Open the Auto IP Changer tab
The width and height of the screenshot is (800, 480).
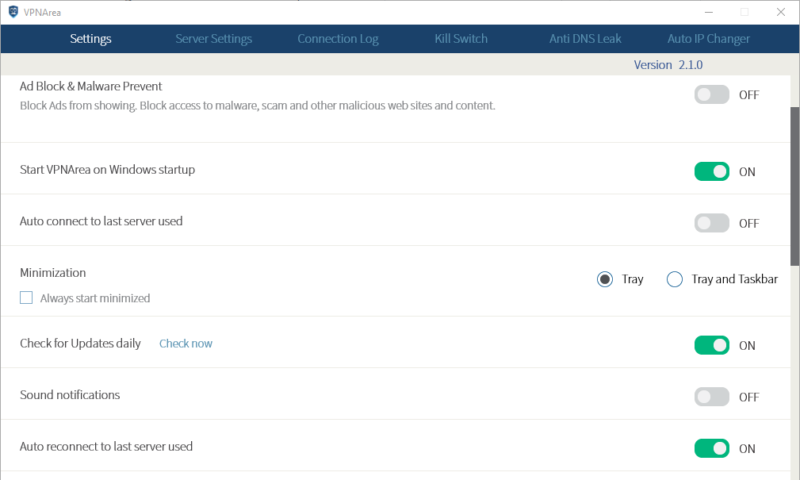pos(708,39)
